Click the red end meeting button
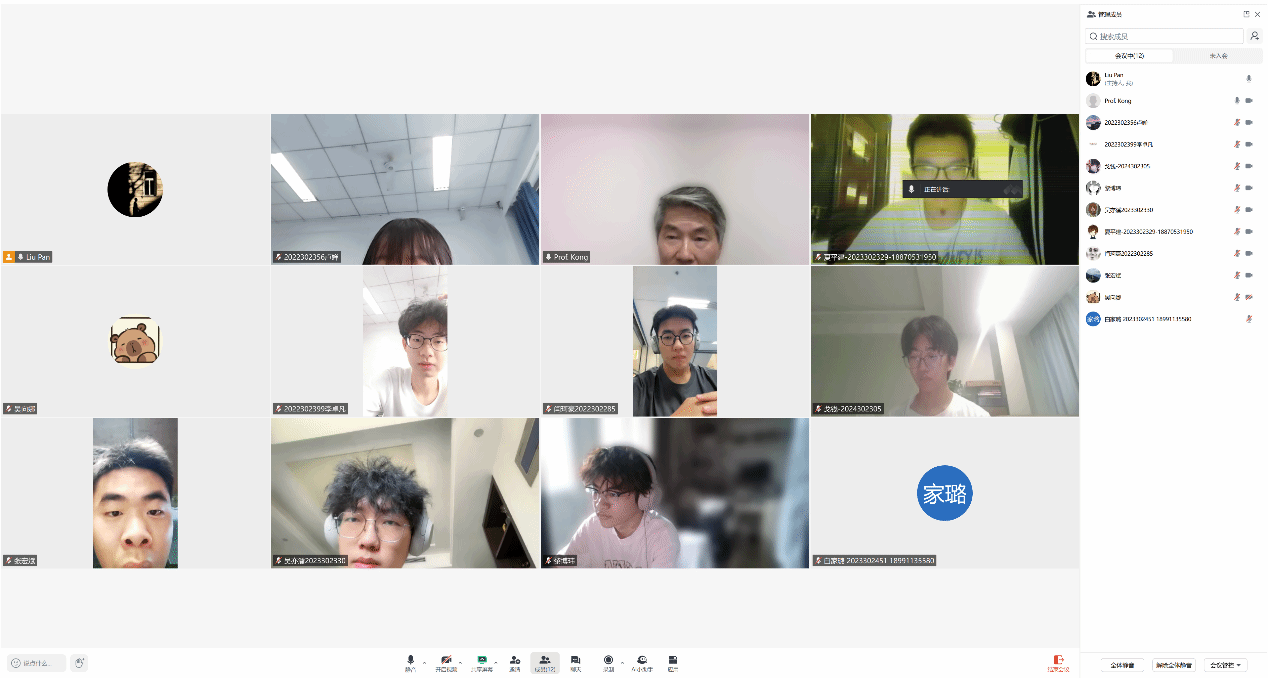 1058,662
